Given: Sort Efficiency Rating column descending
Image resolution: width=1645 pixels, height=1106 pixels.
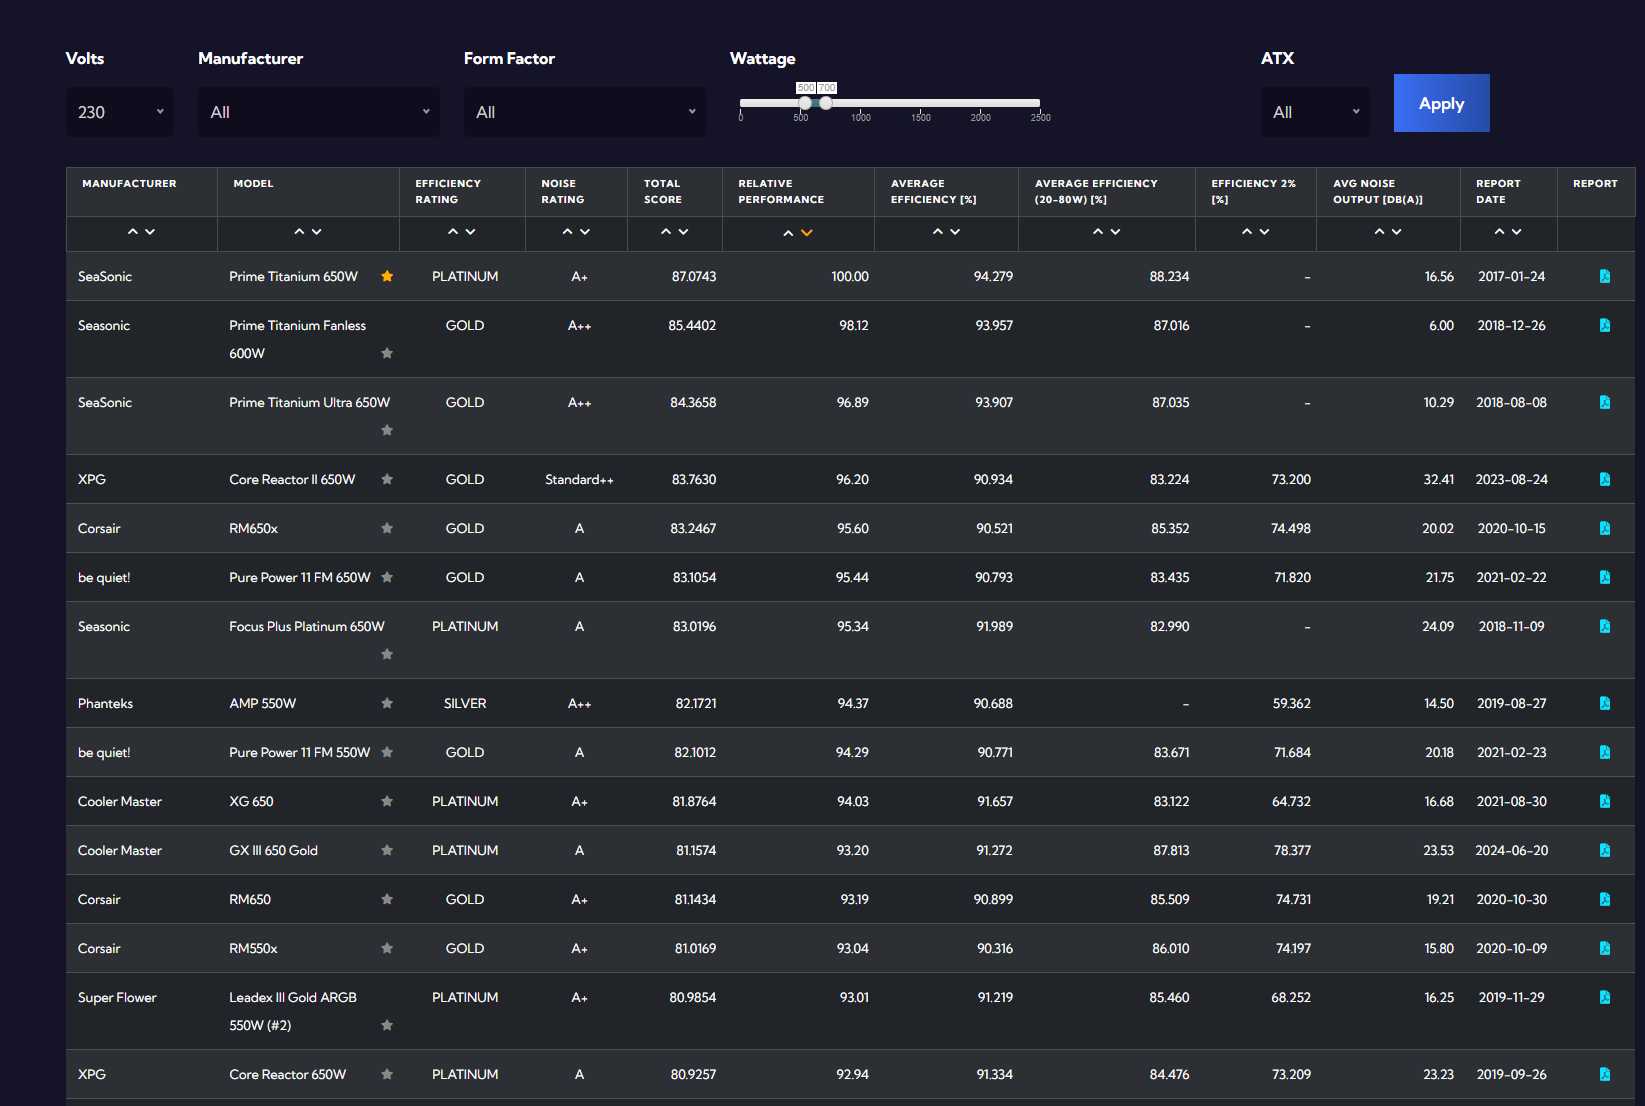Looking at the screenshot, I should pos(471,232).
